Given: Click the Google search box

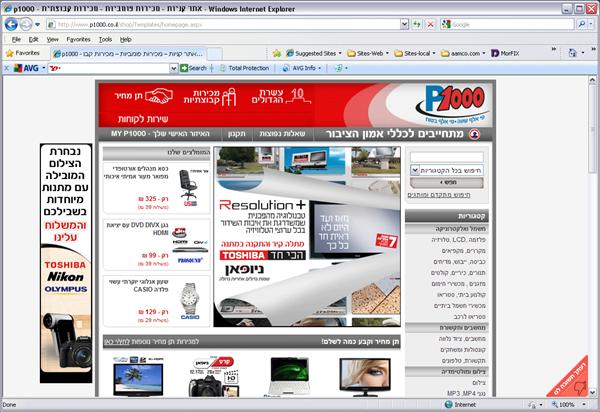Looking at the screenshot, I should [507, 24].
